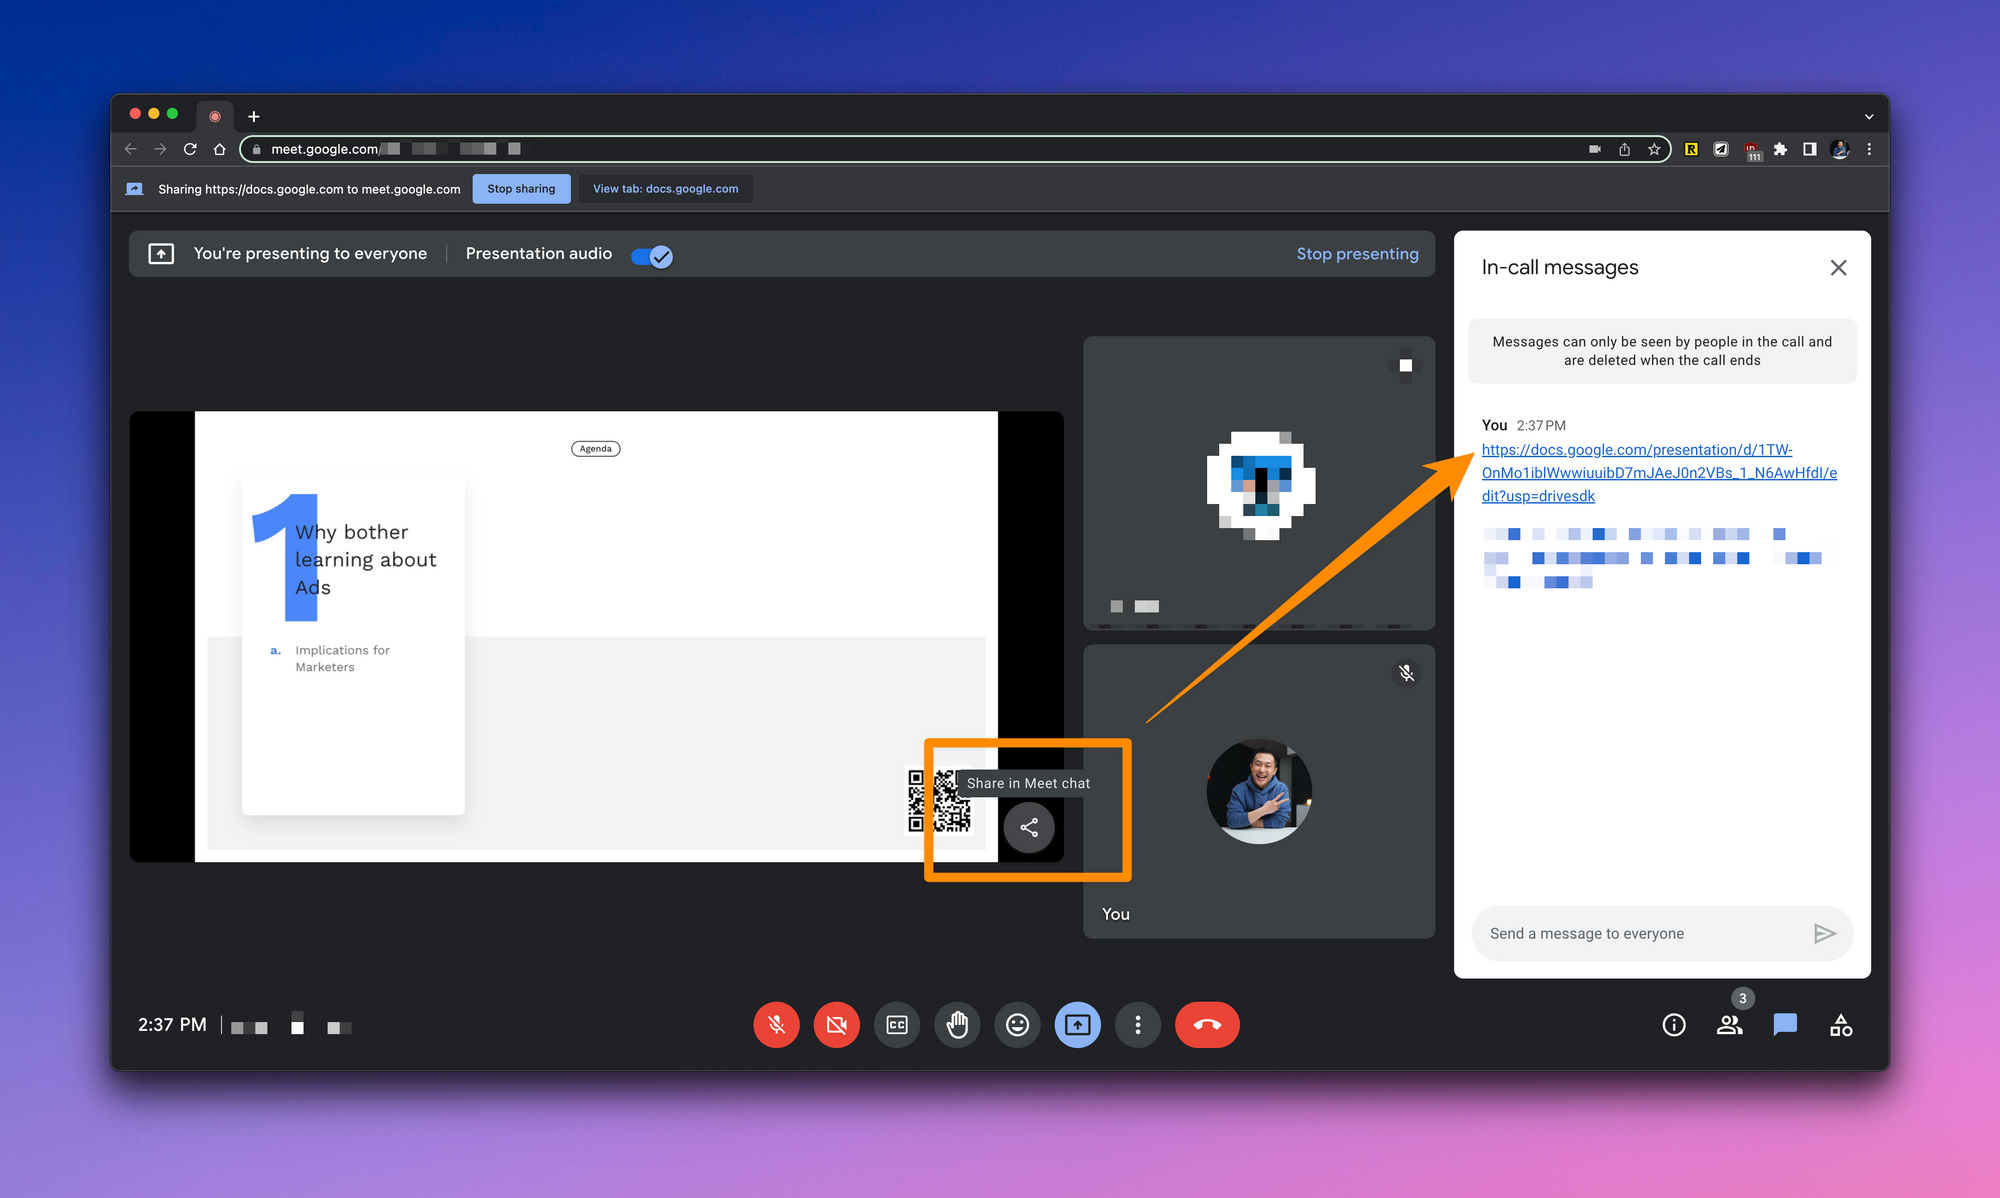
Task: Show the participants list
Action: tap(1729, 1025)
